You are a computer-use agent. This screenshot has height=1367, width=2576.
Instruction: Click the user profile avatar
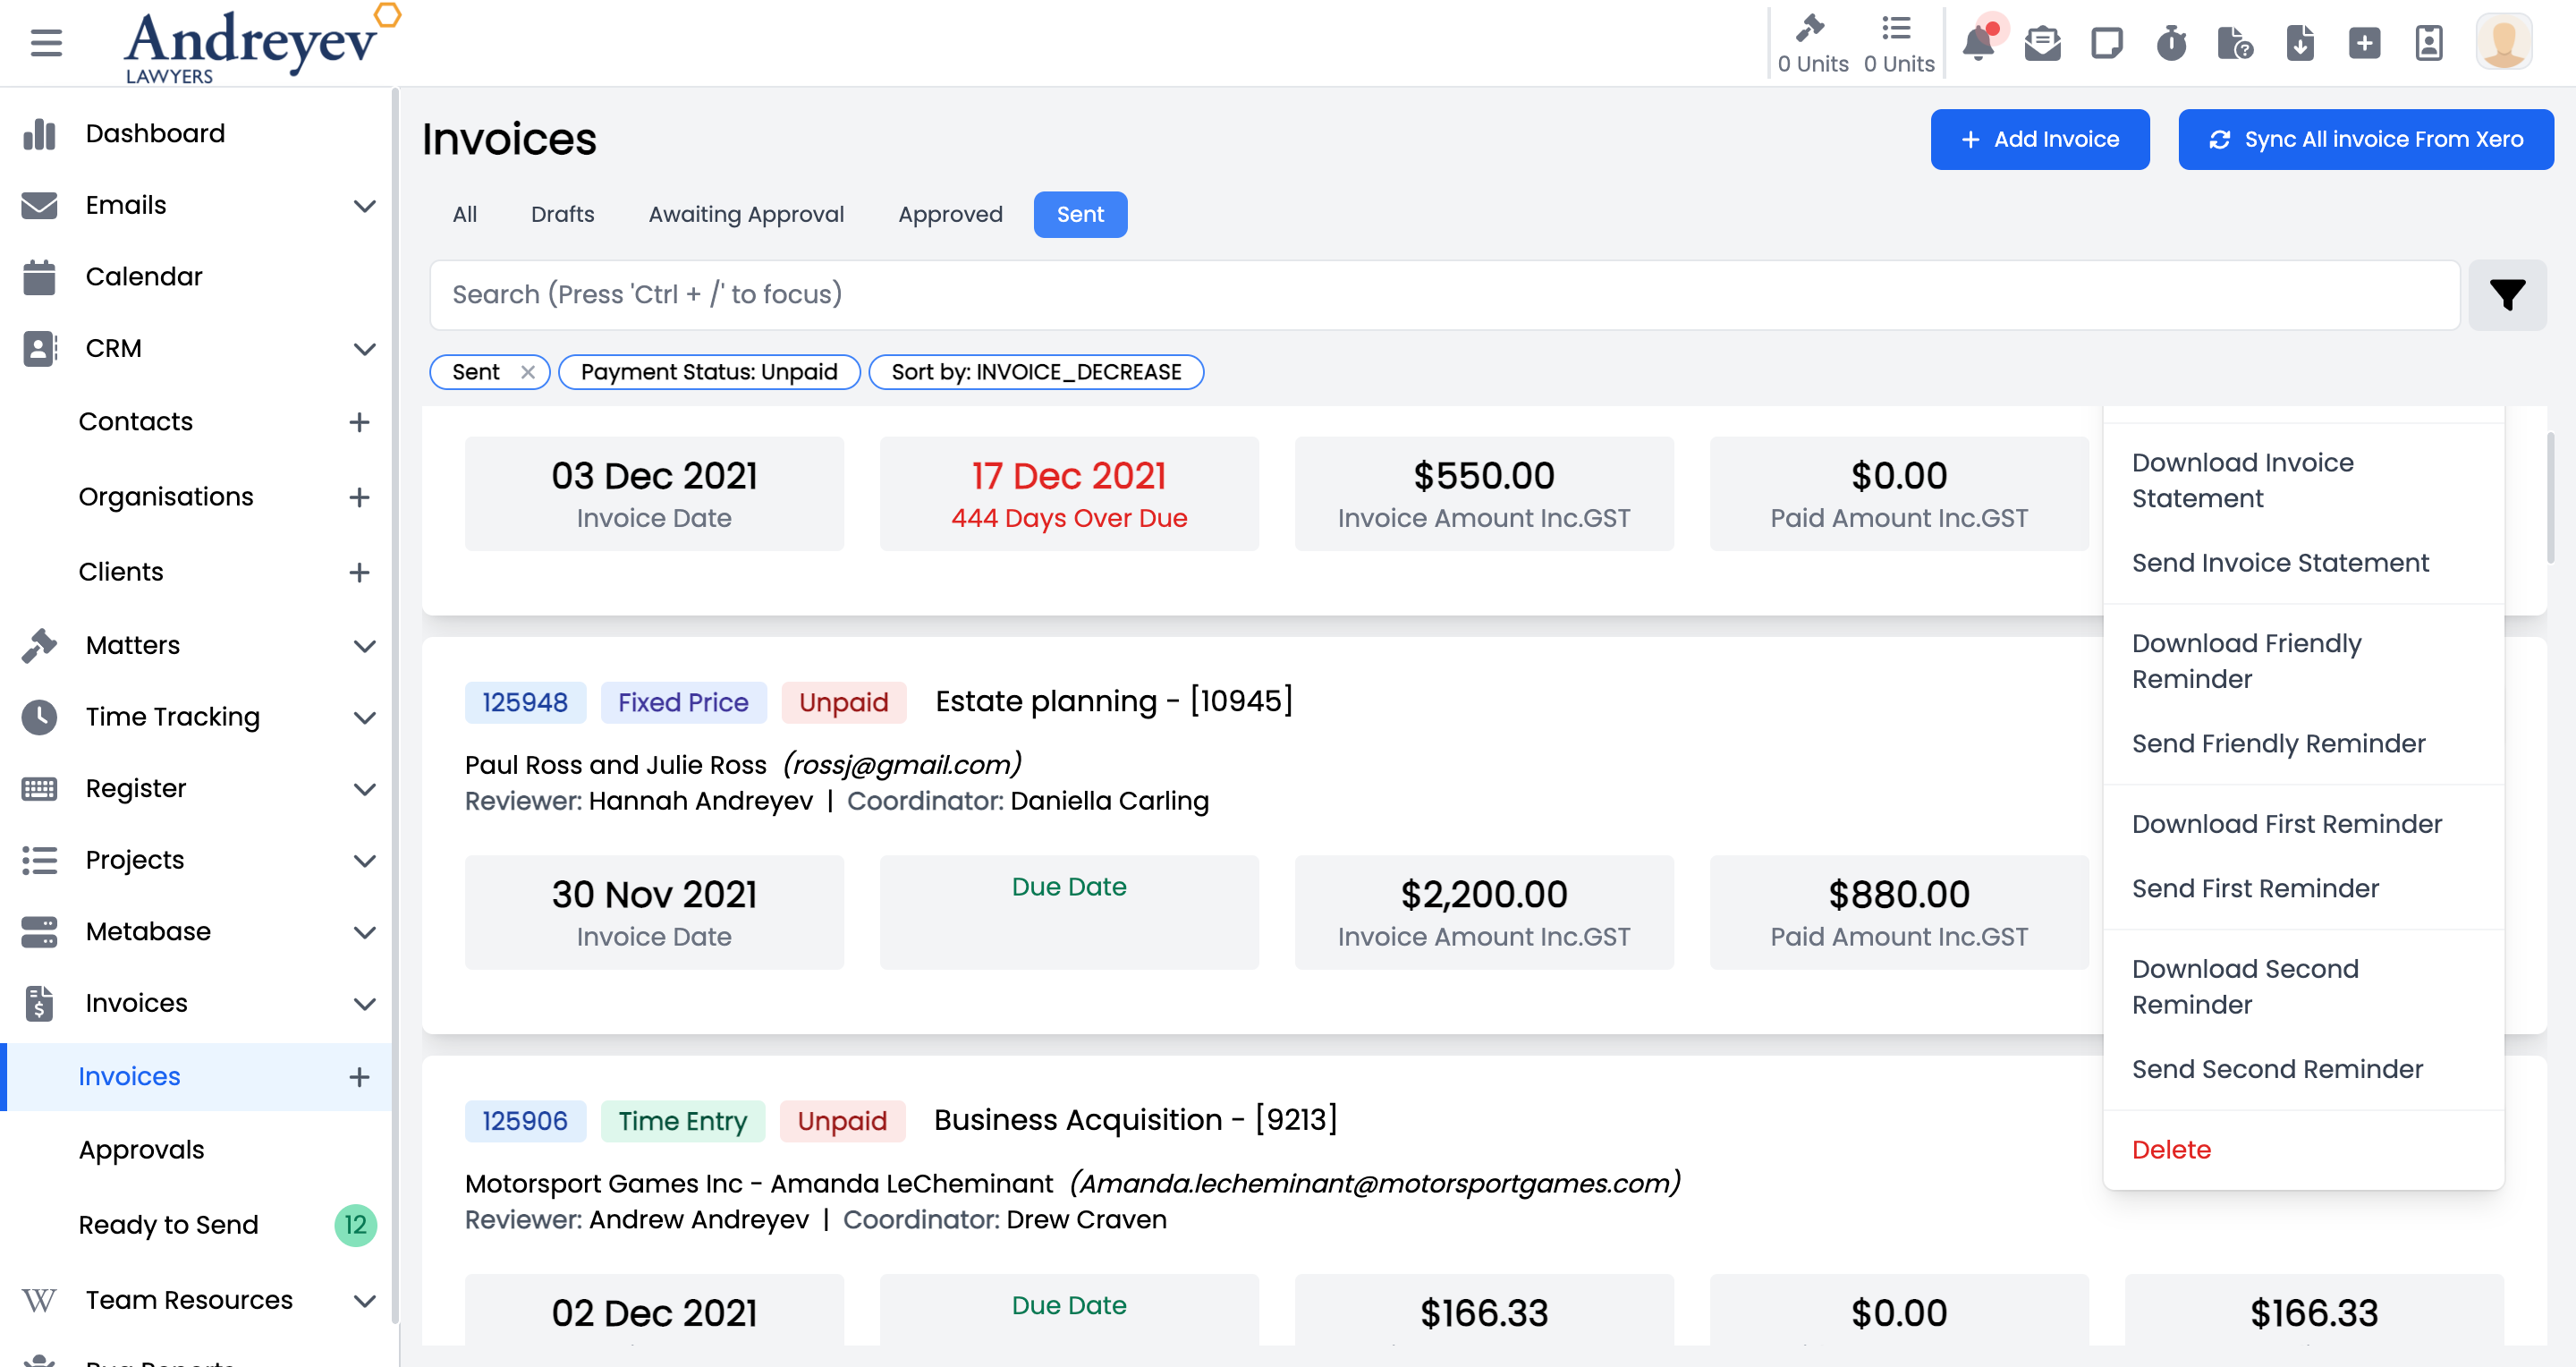[2503, 43]
